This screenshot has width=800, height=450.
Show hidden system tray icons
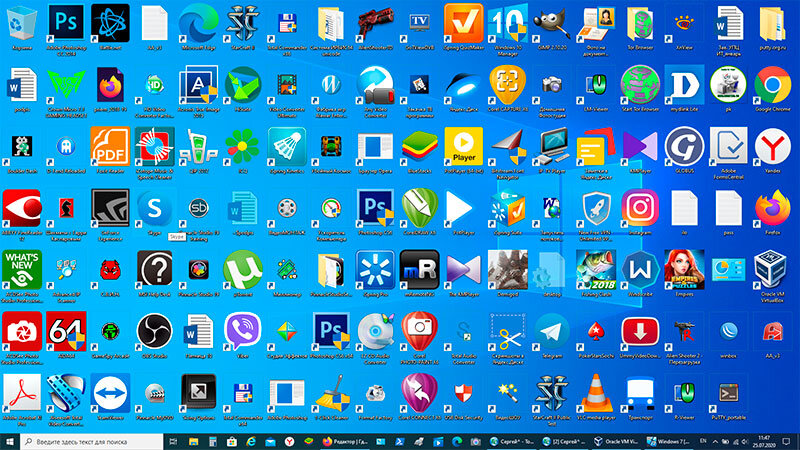(x=715, y=441)
